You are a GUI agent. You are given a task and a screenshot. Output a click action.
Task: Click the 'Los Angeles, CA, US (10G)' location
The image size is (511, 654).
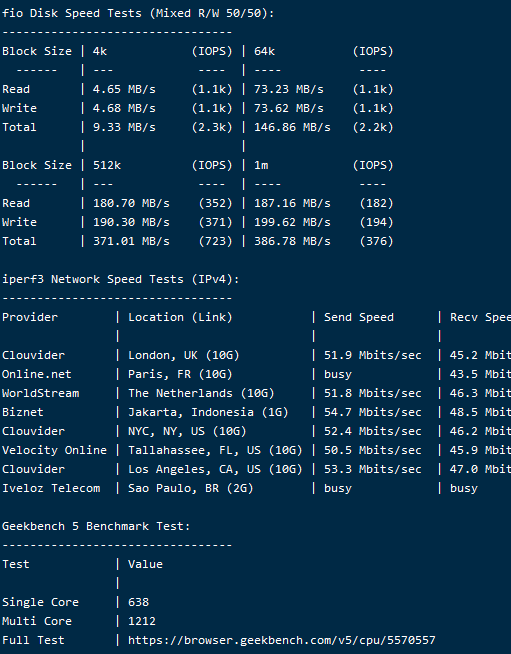click(x=215, y=469)
